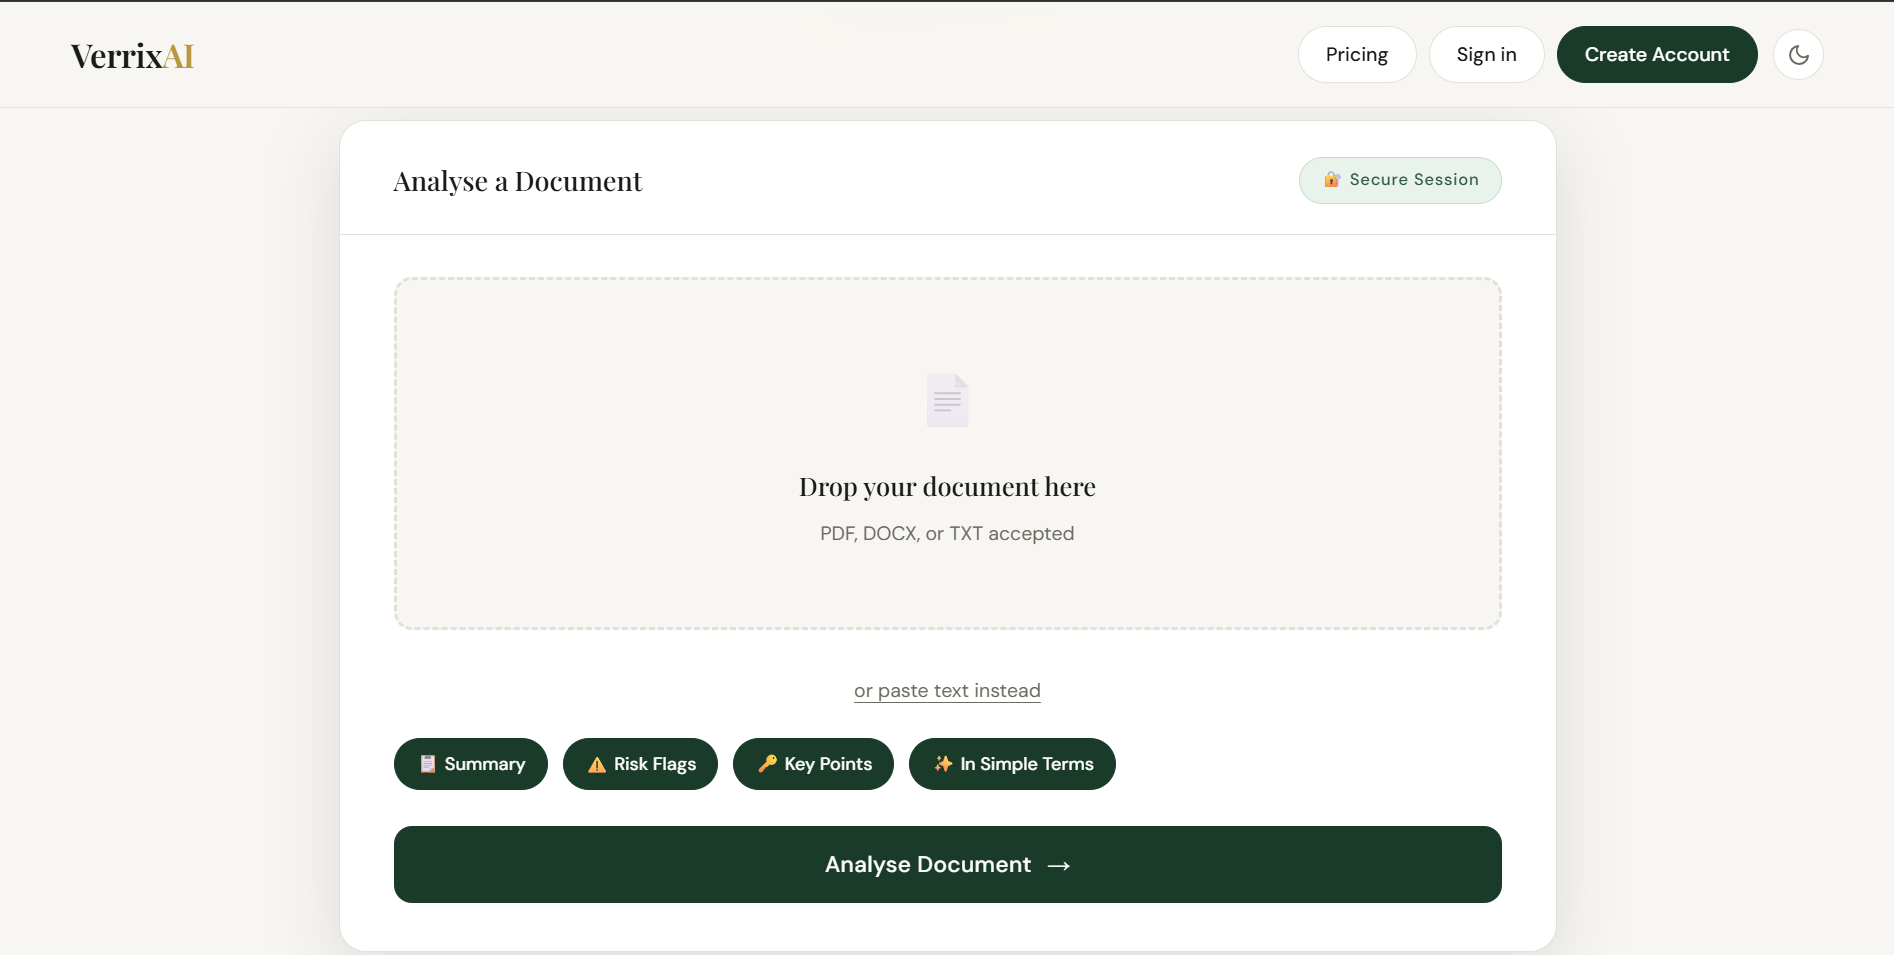Image resolution: width=1894 pixels, height=955 pixels.
Task: Click 'or paste text instead' link
Action: (x=947, y=691)
